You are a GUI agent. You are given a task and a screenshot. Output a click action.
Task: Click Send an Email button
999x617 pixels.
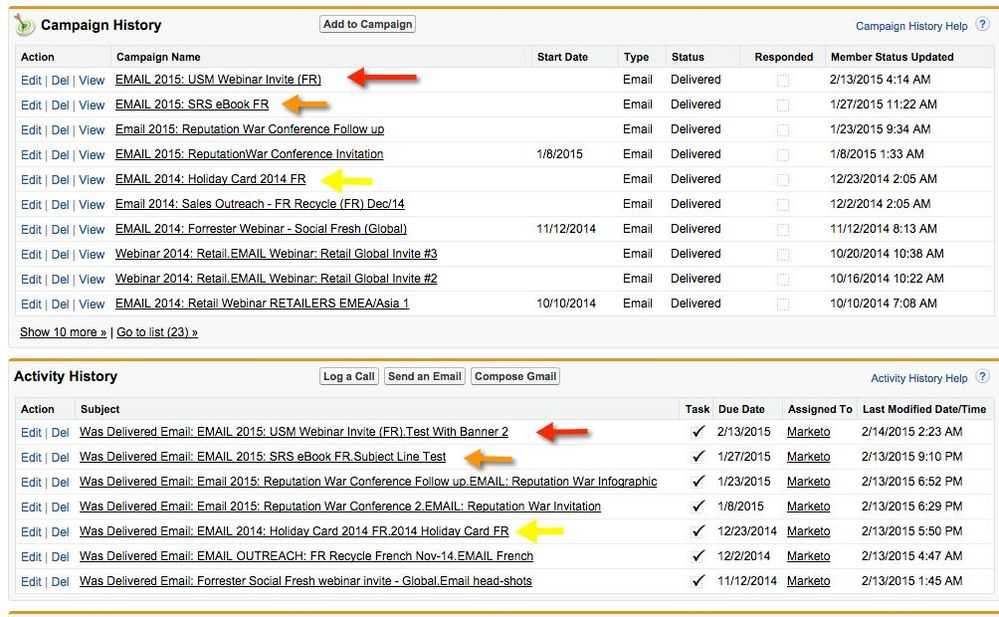coord(424,376)
